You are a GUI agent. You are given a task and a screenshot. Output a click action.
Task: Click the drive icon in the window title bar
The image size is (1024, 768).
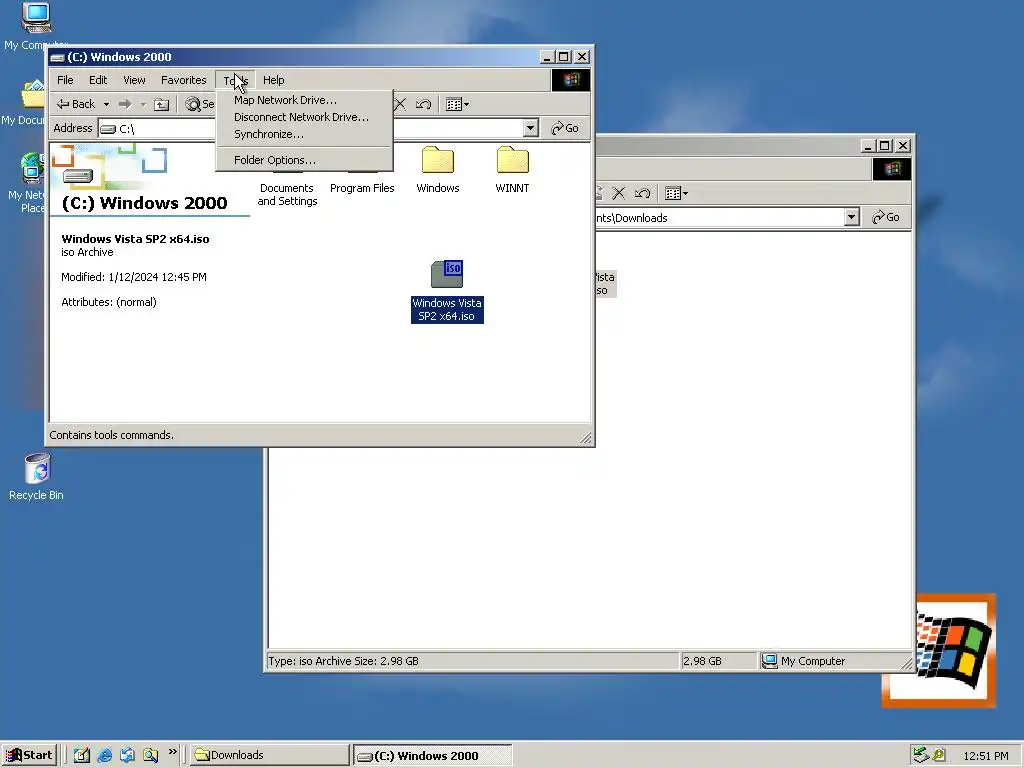click(x=57, y=57)
